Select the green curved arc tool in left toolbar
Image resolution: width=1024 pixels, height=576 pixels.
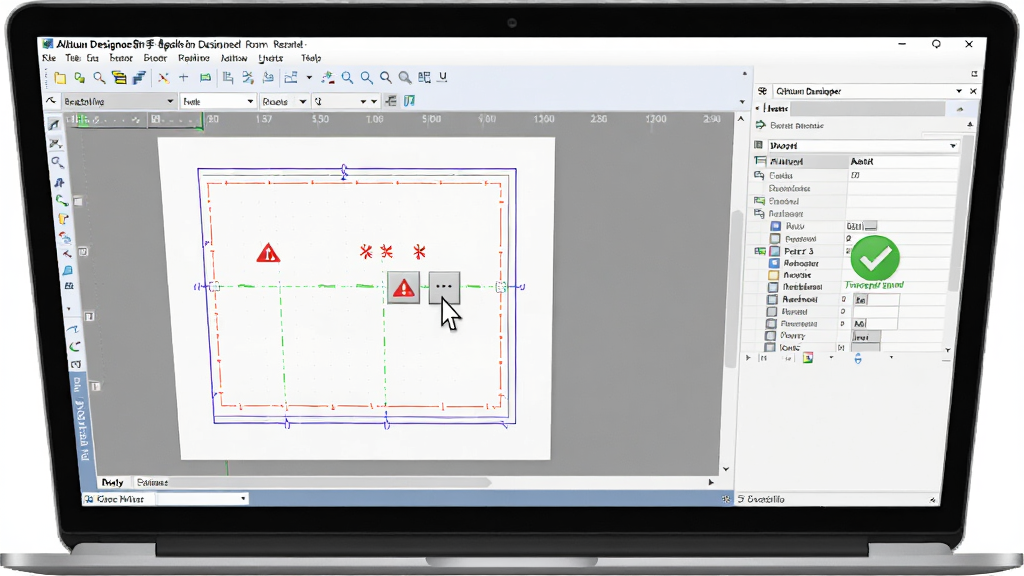[61, 200]
